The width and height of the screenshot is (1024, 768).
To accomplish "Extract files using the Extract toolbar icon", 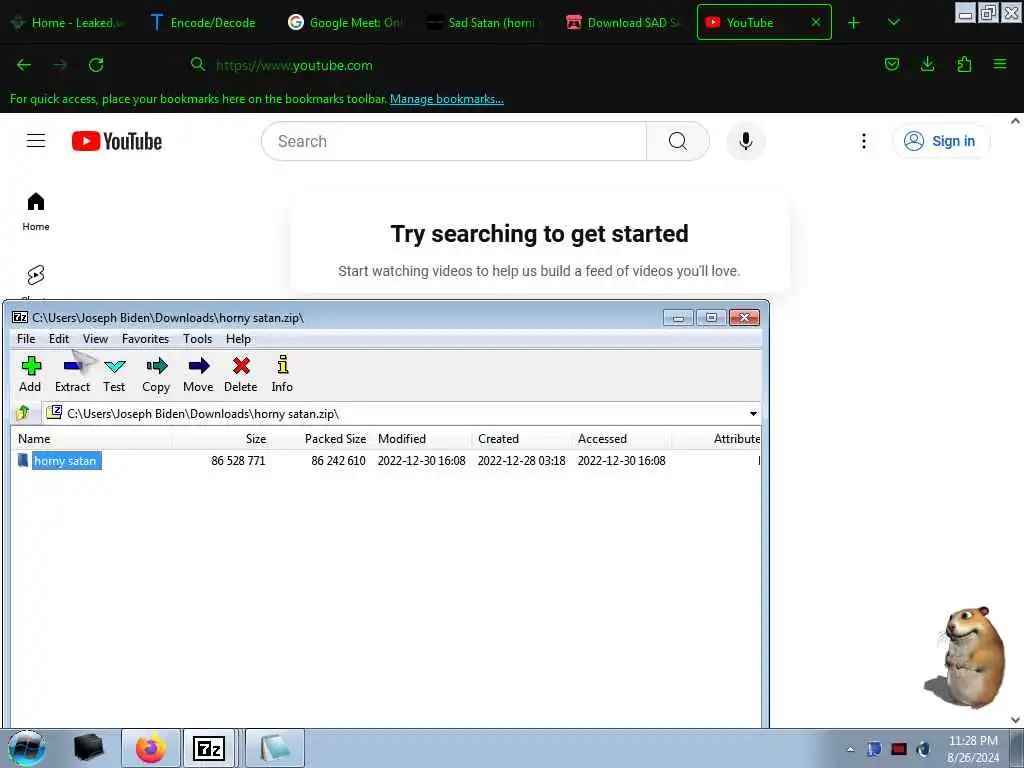I will [x=72, y=375].
